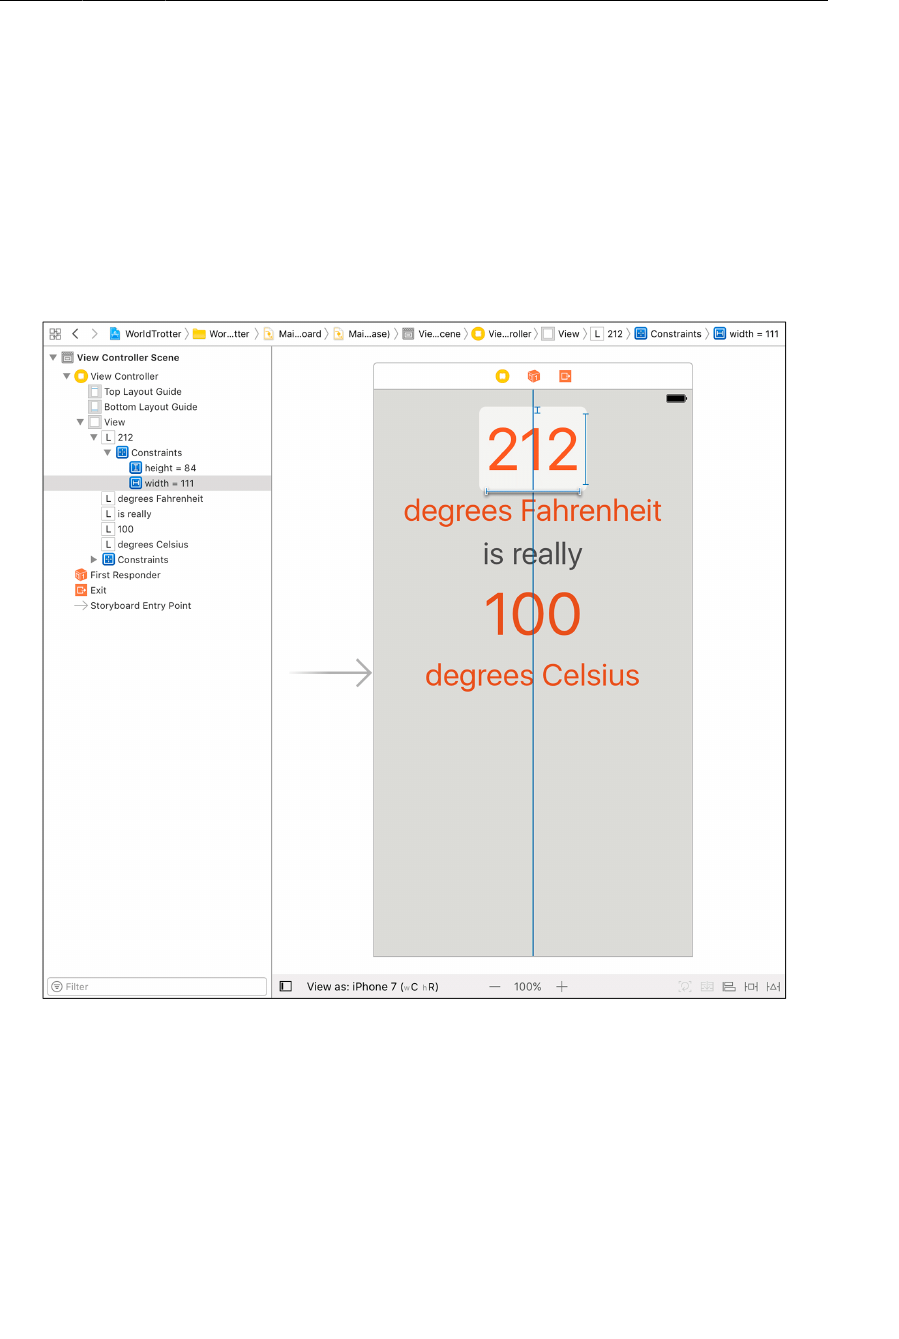Viewport: 899px width, 1339px height.
Task: Collapse the 212 label disclosure triangle
Action: pos(95,437)
